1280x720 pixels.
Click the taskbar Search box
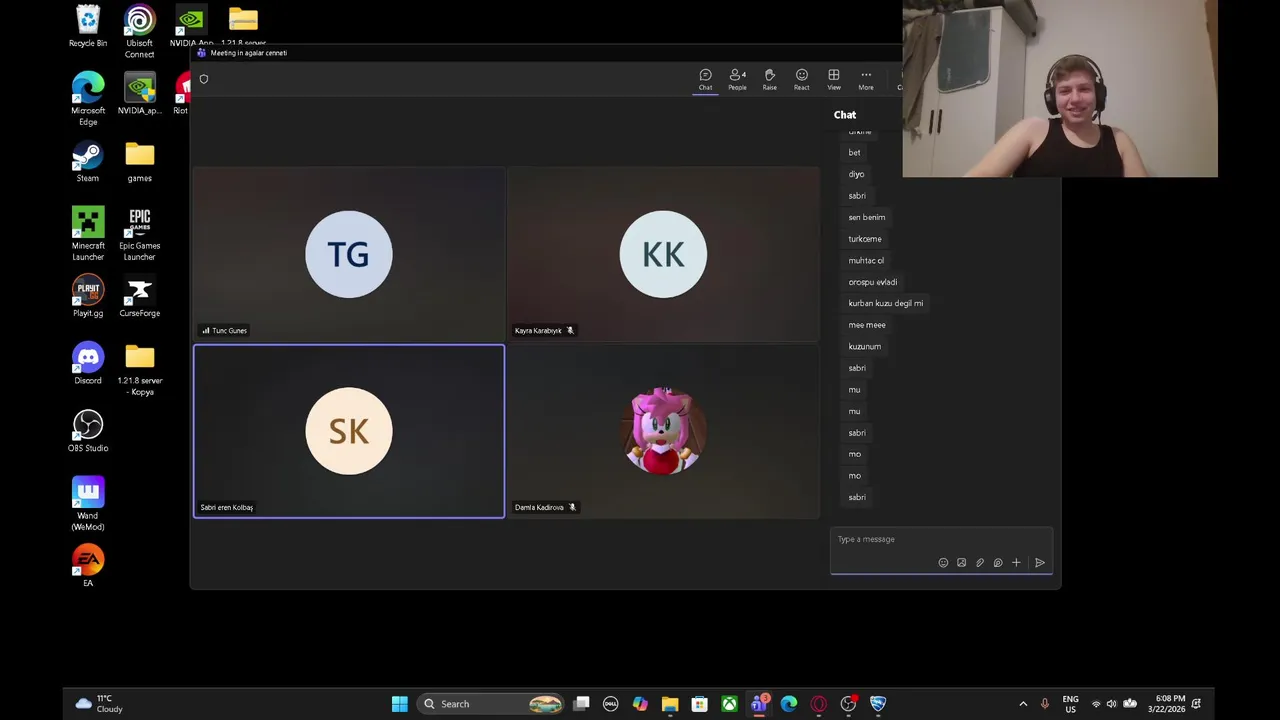point(490,704)
